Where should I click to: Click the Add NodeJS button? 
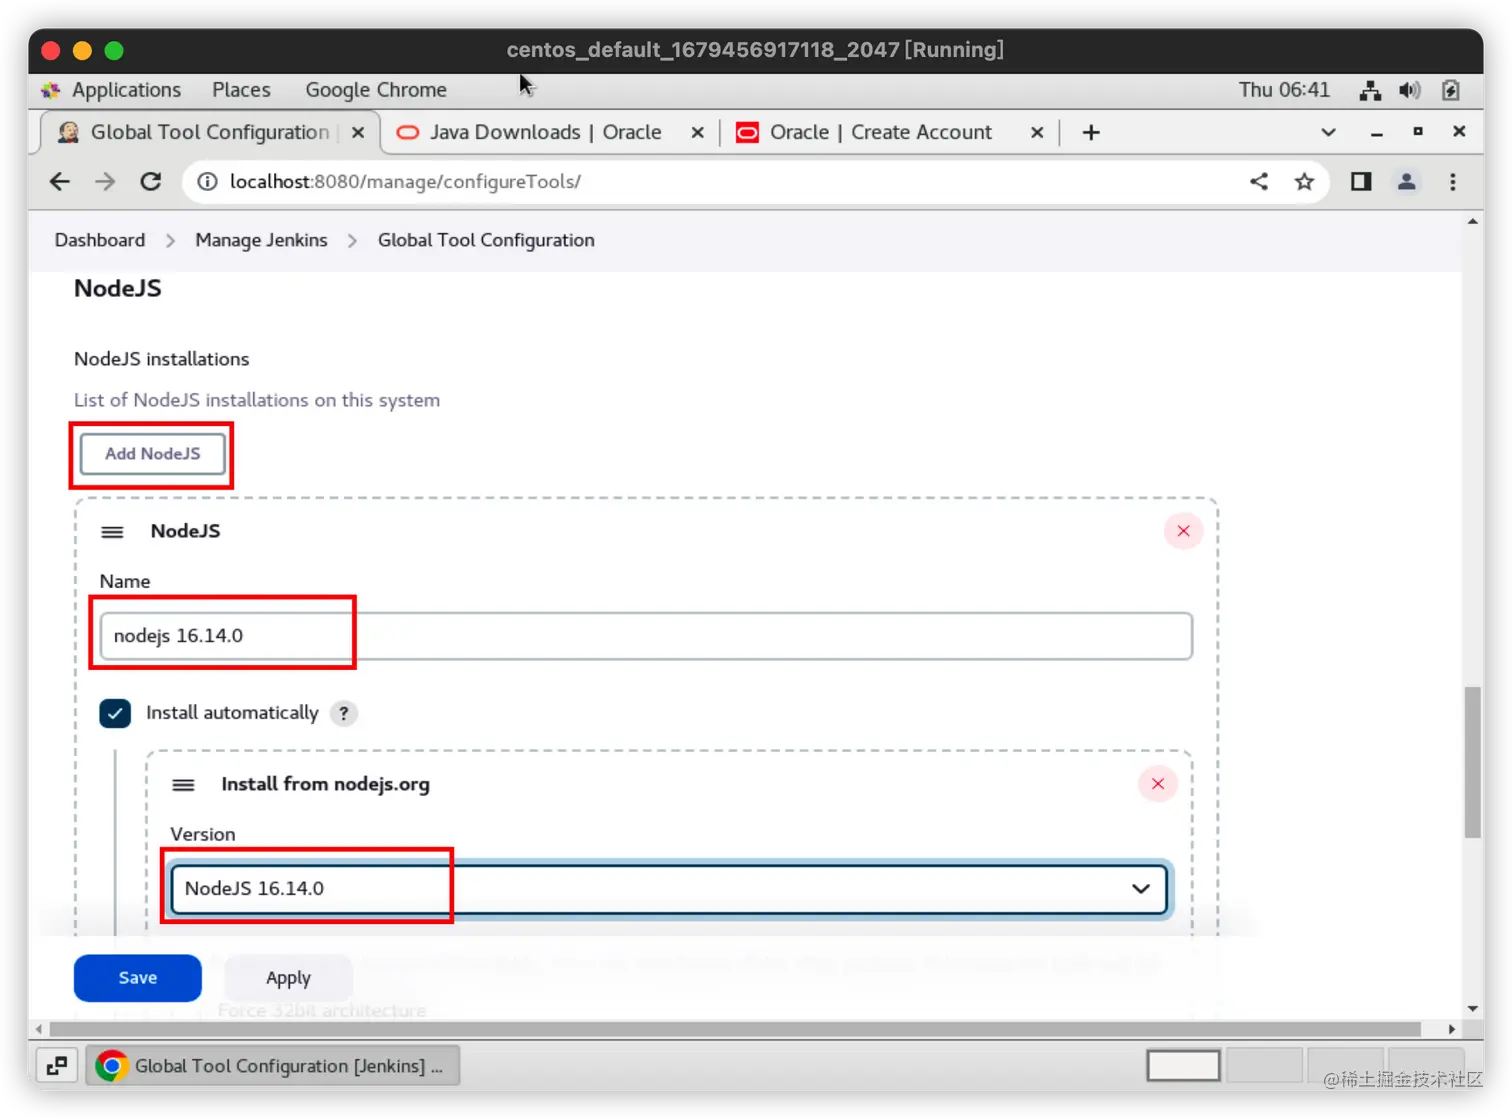click(x=152, y=454)
